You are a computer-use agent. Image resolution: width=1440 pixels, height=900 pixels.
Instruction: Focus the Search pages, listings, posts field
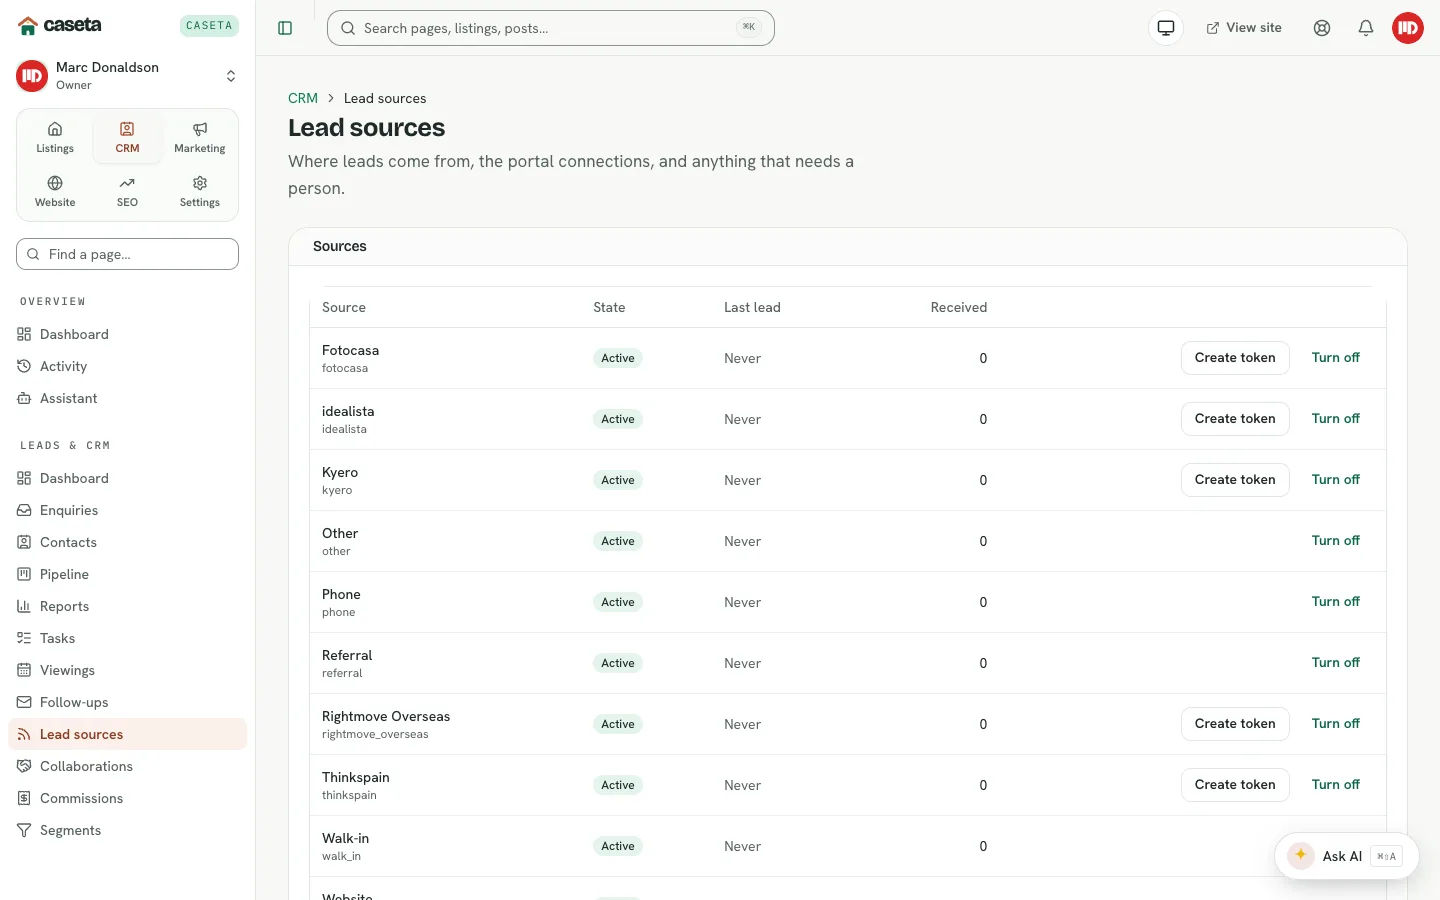pos(551,28)
